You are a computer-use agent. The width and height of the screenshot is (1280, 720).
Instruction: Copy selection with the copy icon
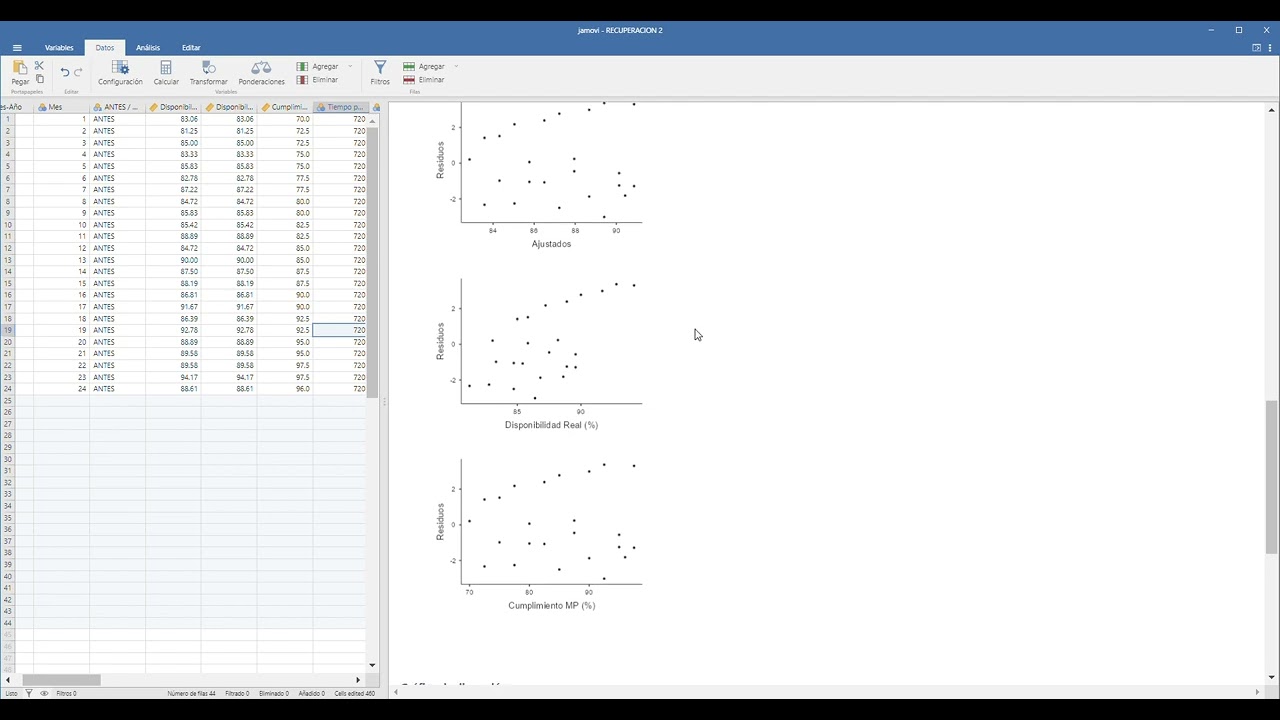click(x=40, y=79)
